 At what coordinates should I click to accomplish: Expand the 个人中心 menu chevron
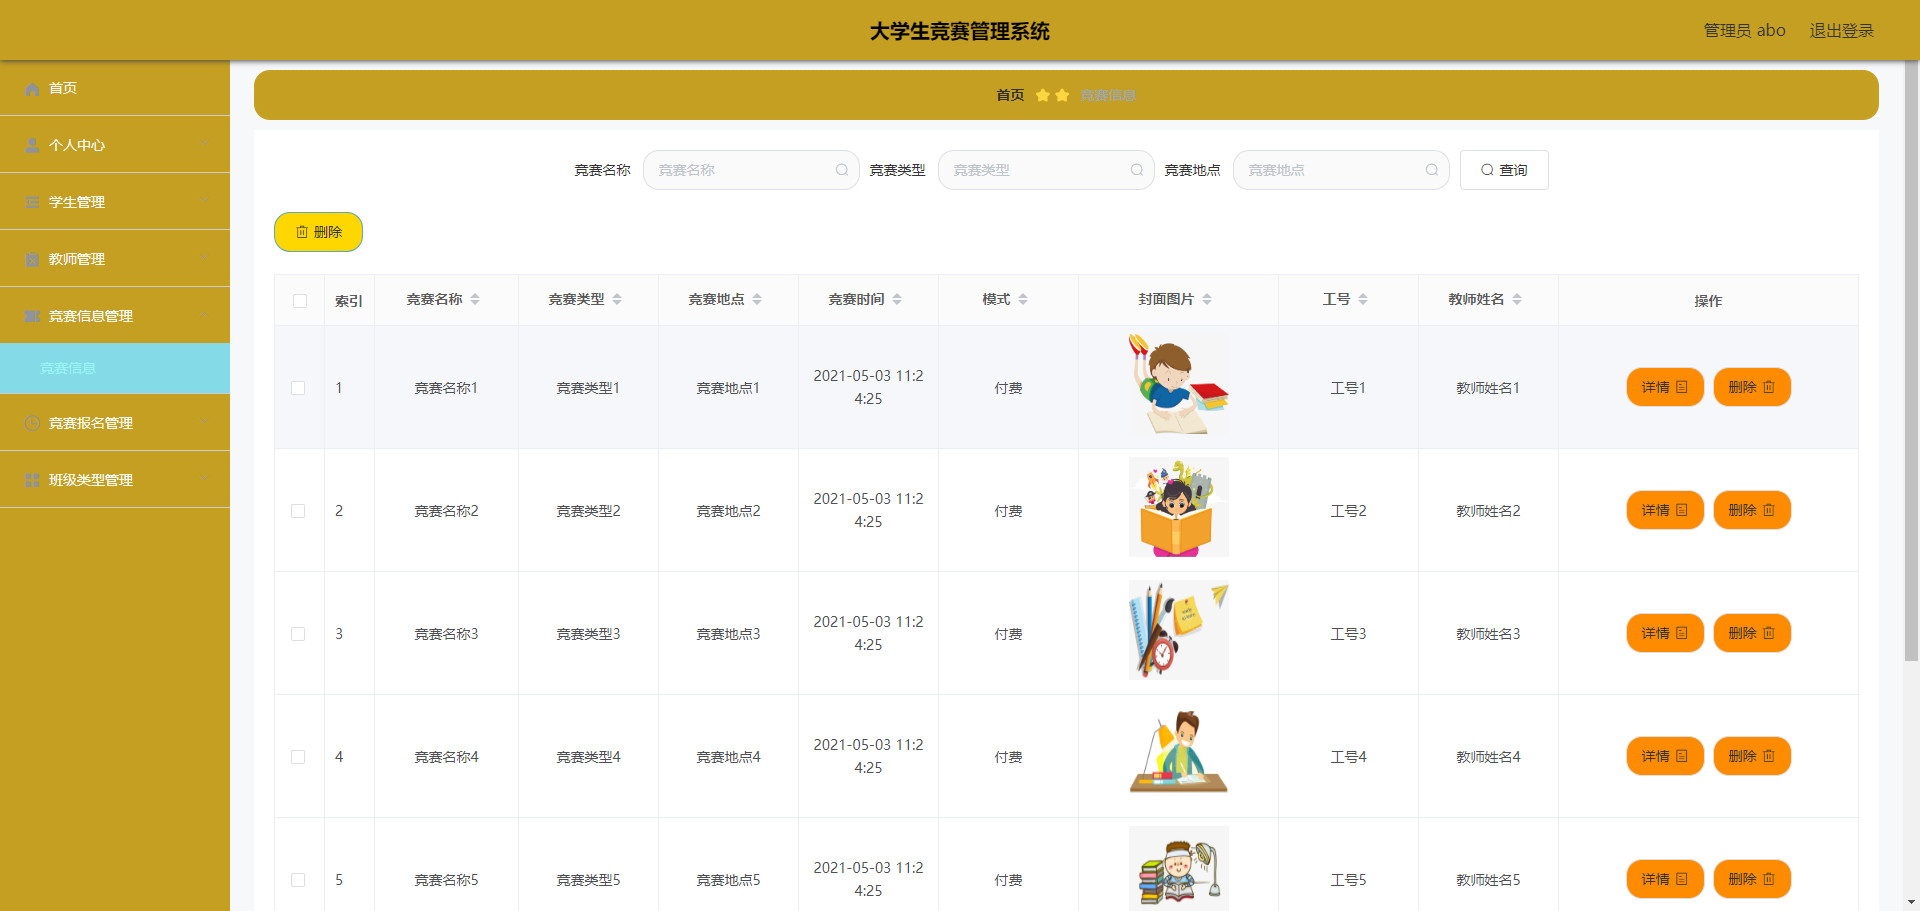pyautogui.click(x=205, y=145)
